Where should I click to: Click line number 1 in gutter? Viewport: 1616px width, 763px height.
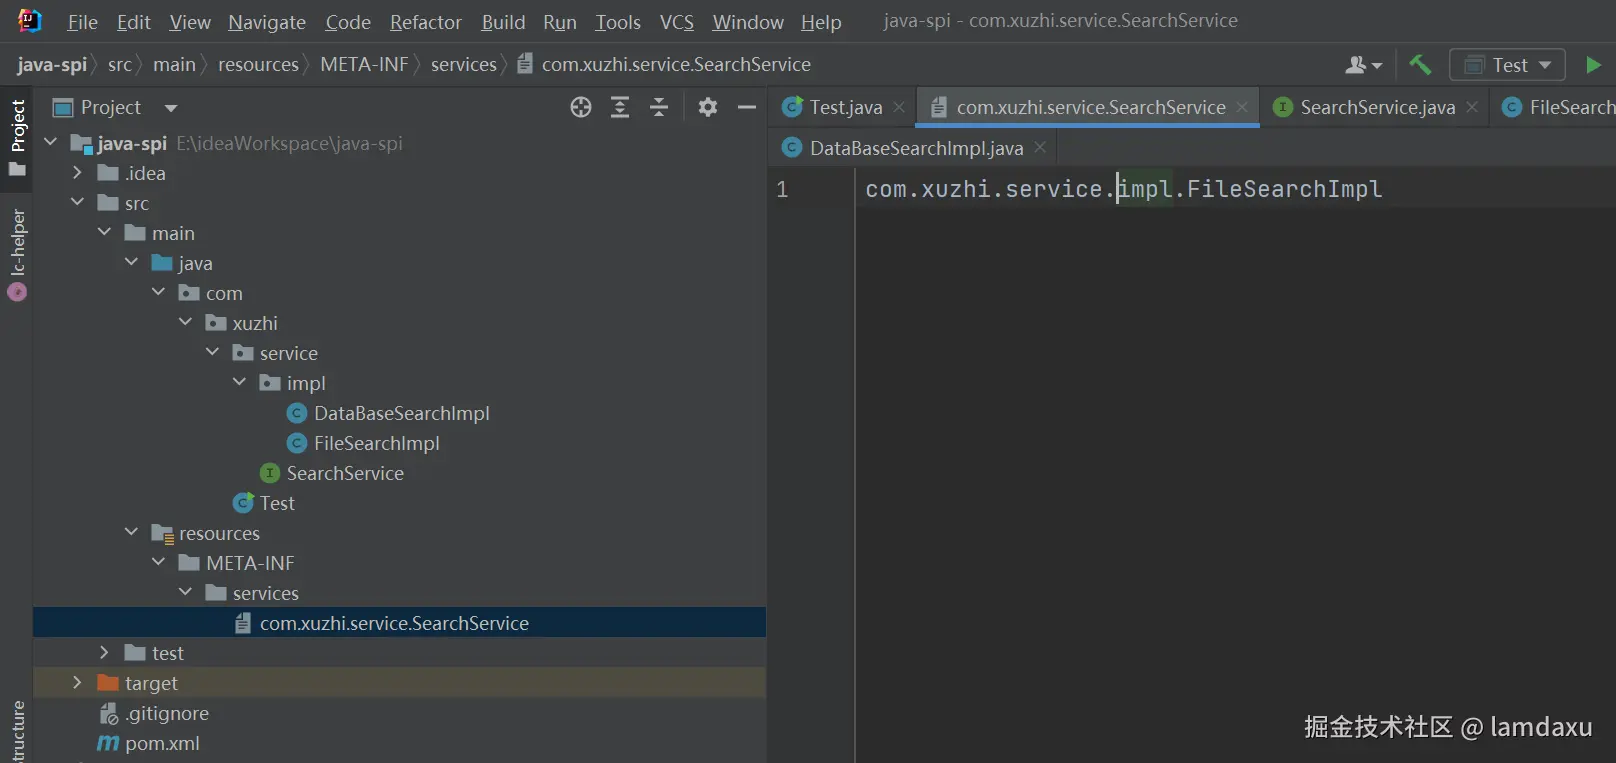coord(782,189)
